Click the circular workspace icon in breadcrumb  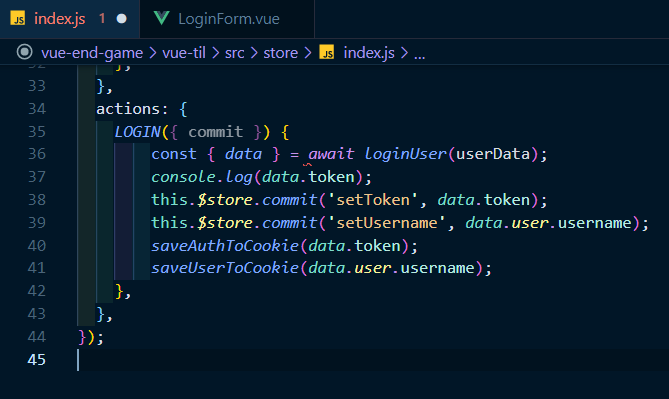click(25, 52)
